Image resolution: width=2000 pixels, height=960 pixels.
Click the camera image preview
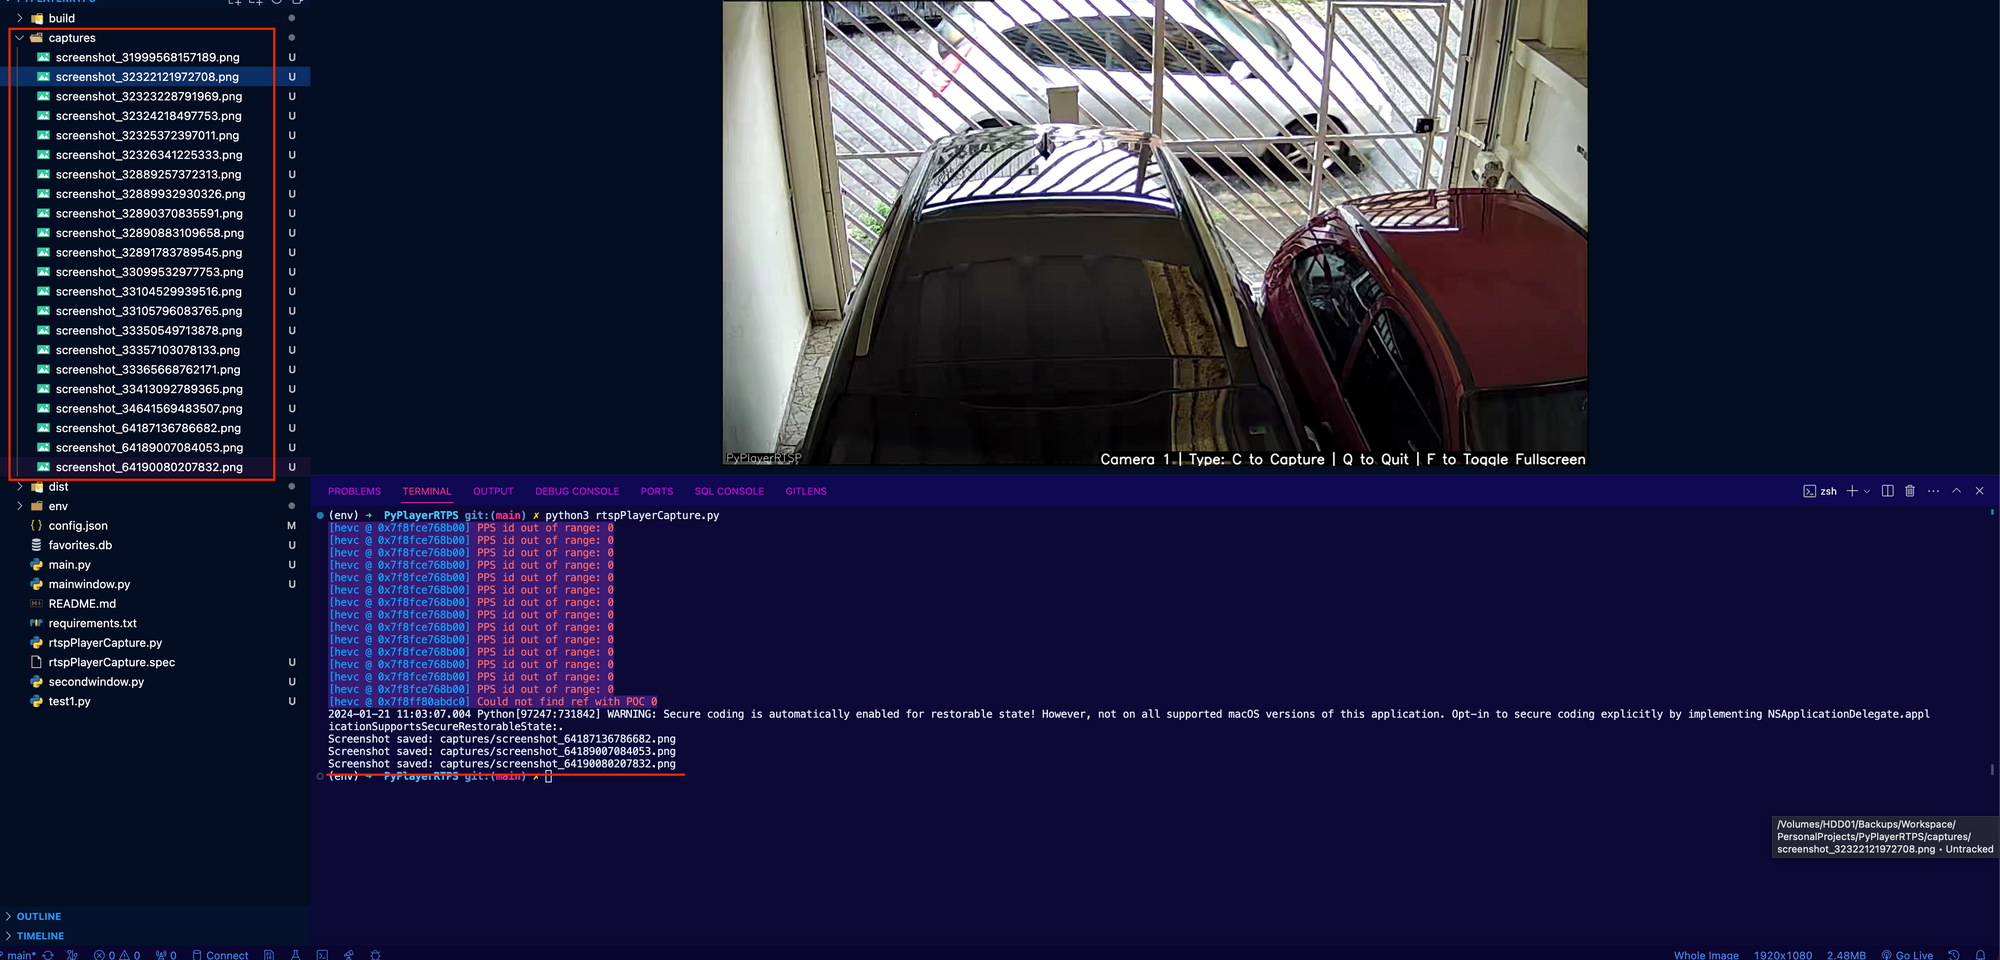1155,232
